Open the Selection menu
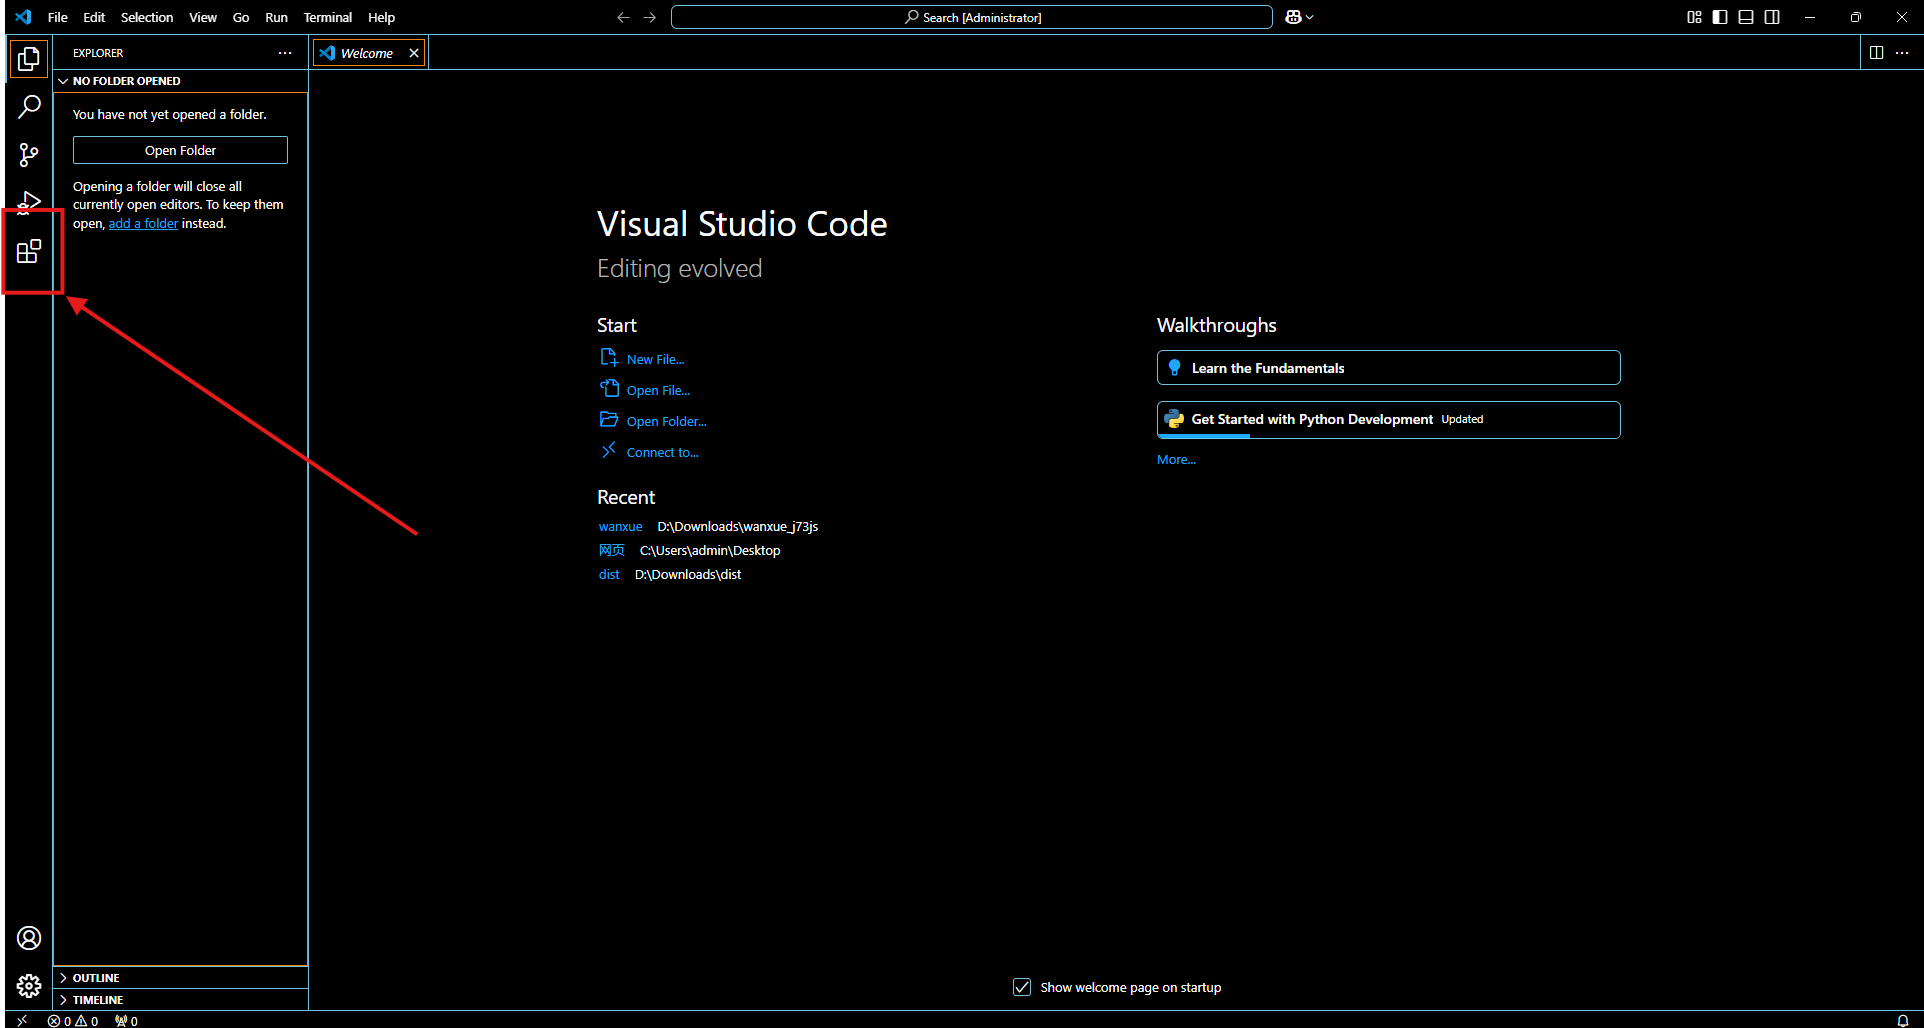The height and width of the screenshot is (1028, 1924). point(146,17)
